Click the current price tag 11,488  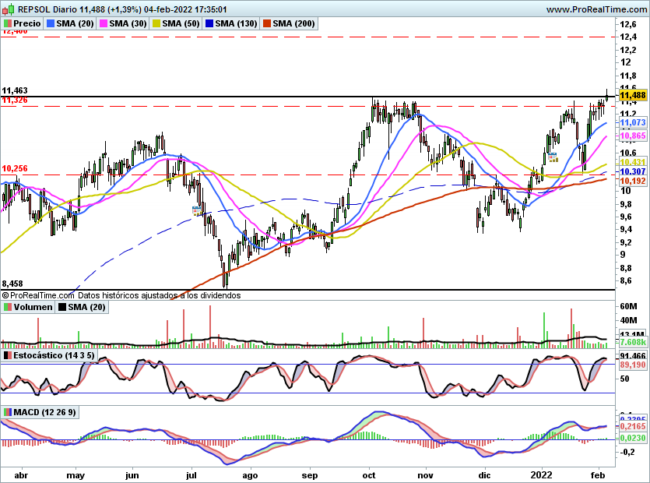coord(632,95)
